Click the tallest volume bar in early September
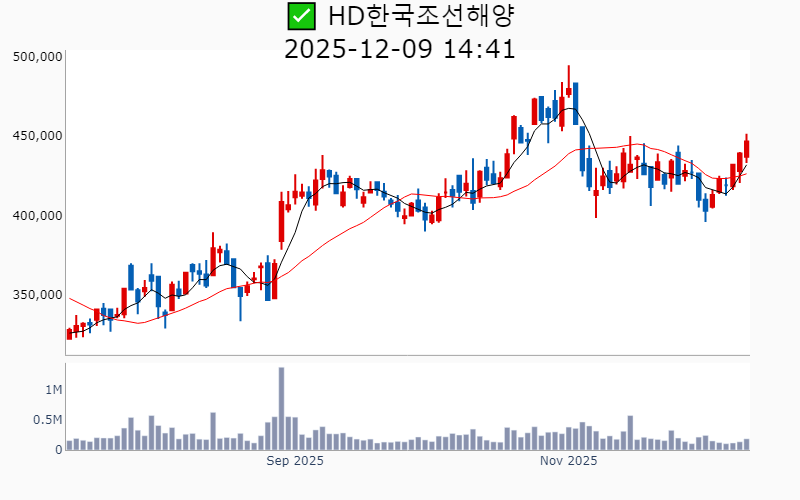This screenshot has width=800, height=500. coord(281,408)
